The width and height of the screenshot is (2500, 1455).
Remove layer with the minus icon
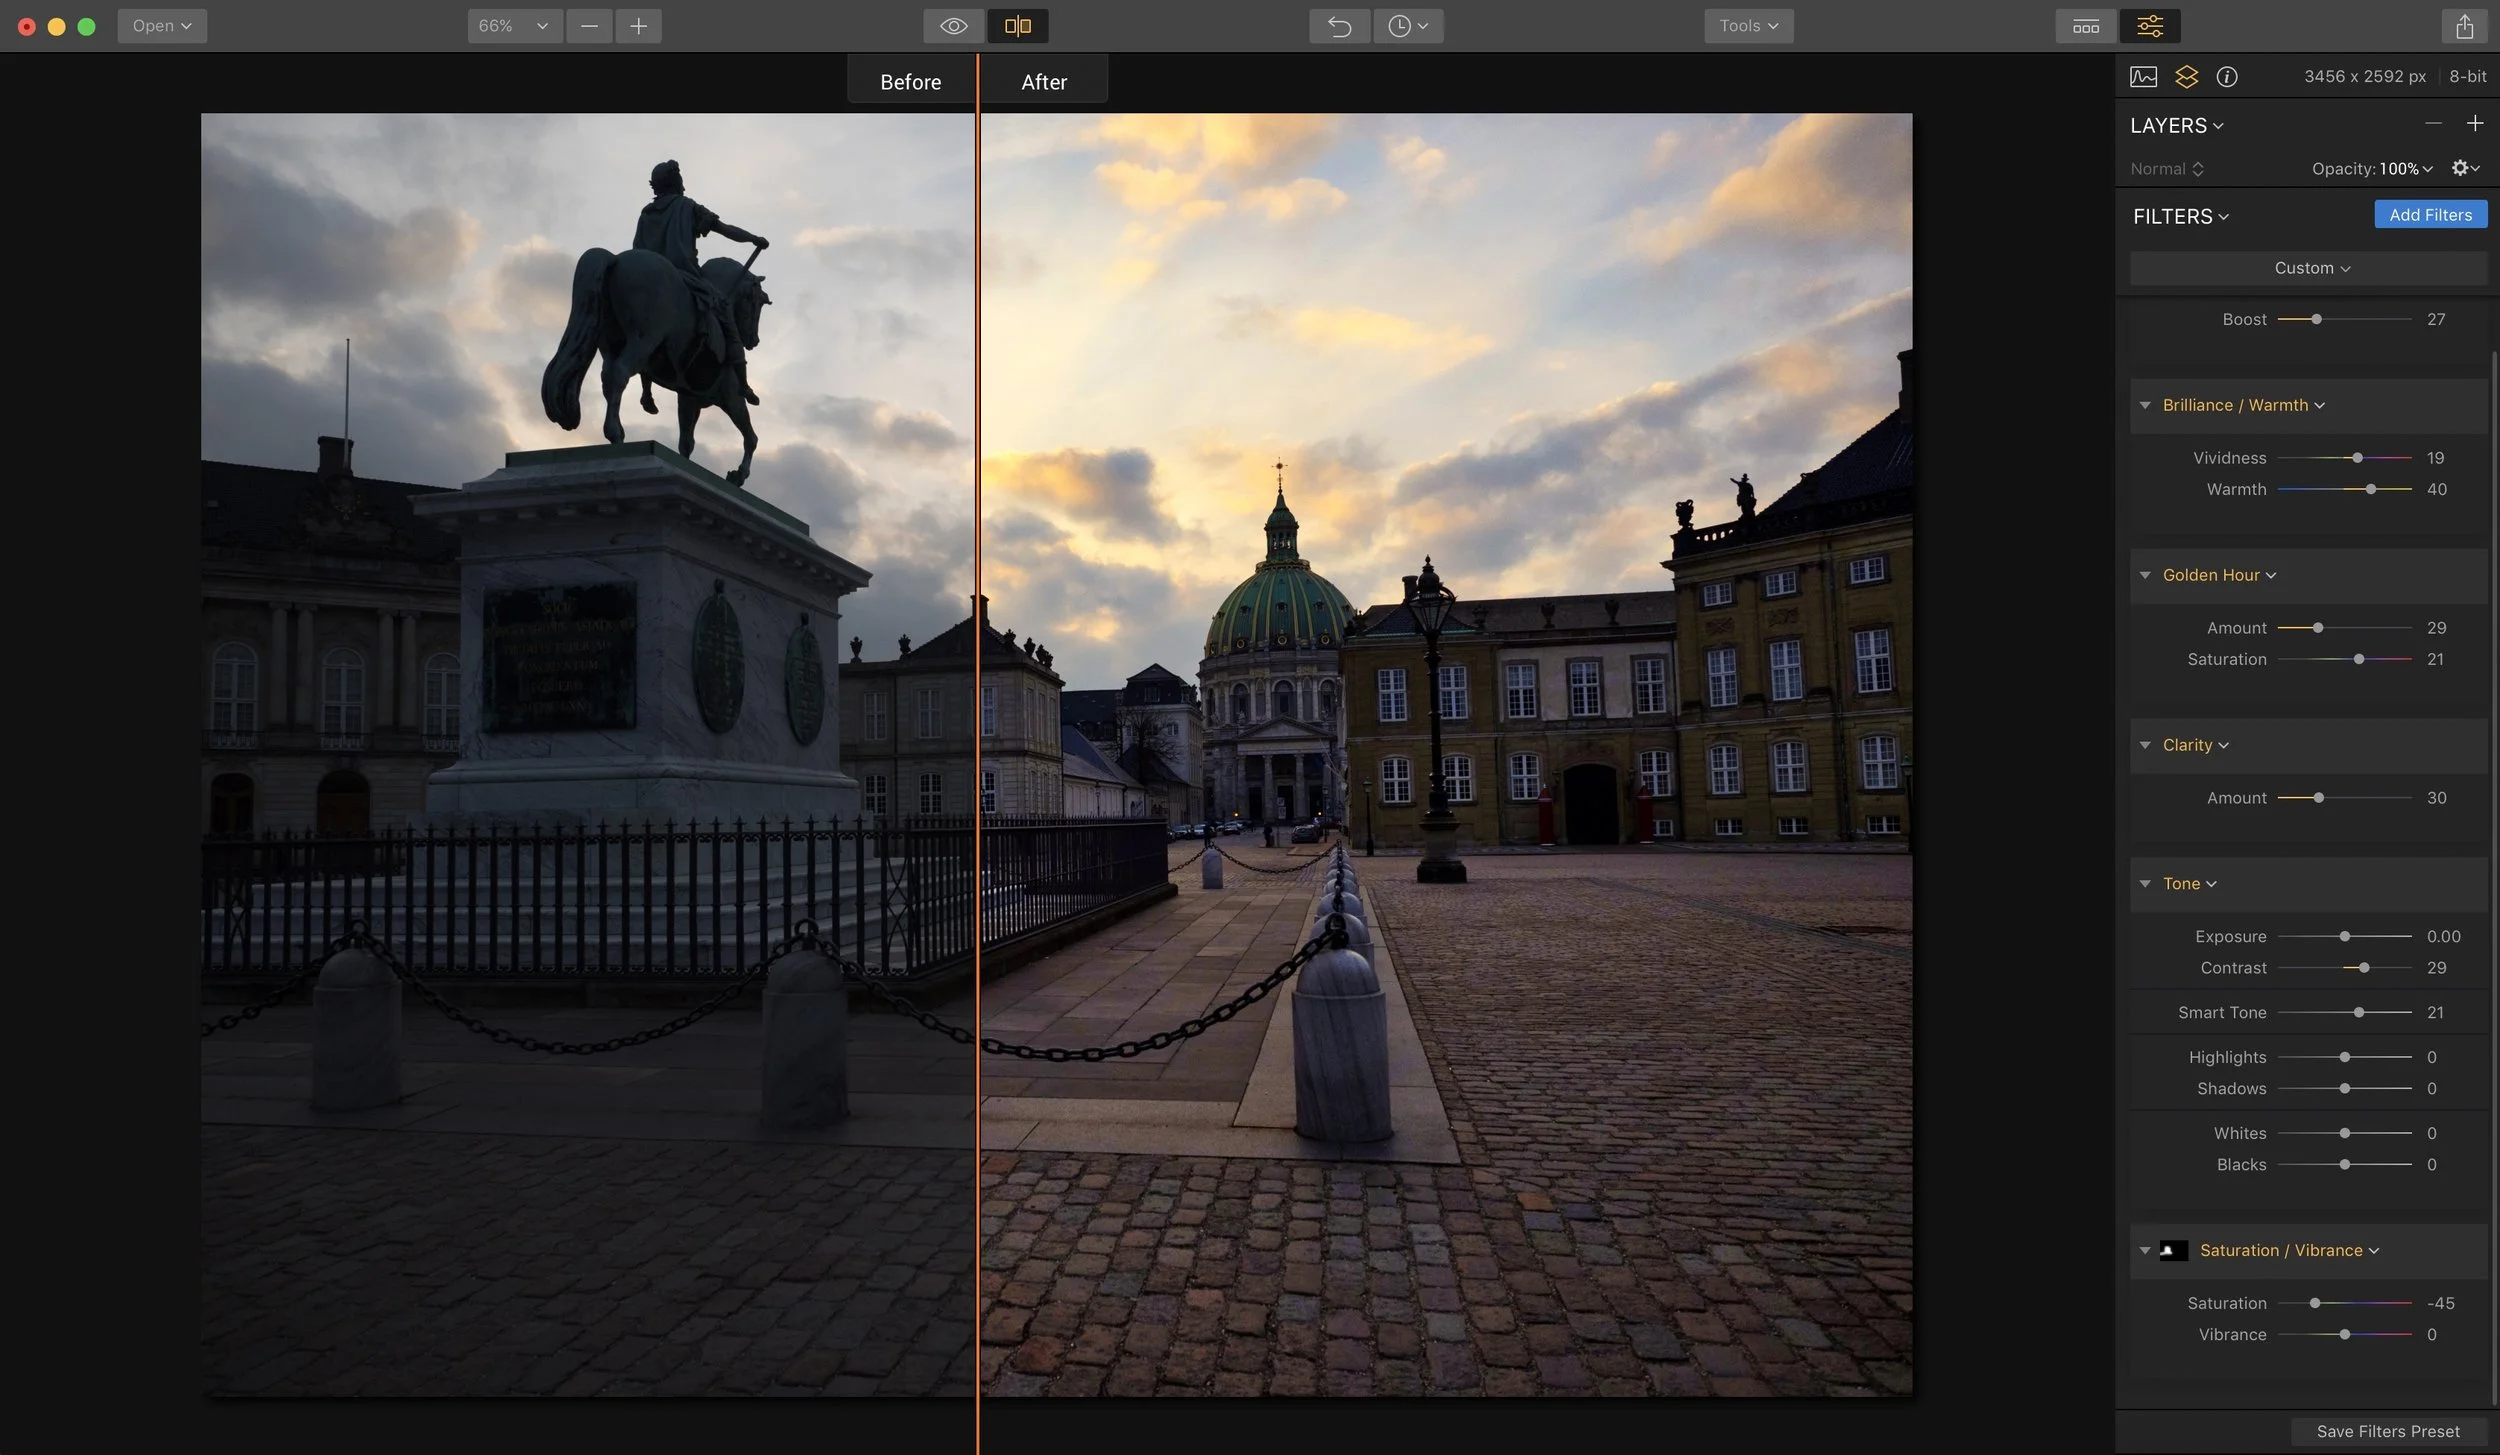[2433, 123]
